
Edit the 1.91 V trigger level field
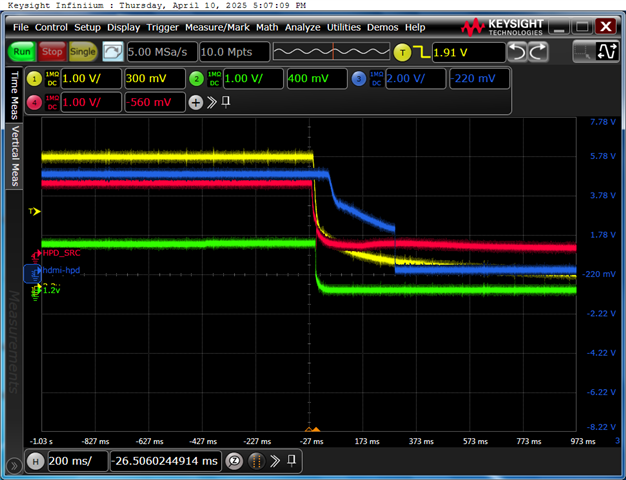pos(468,52)
